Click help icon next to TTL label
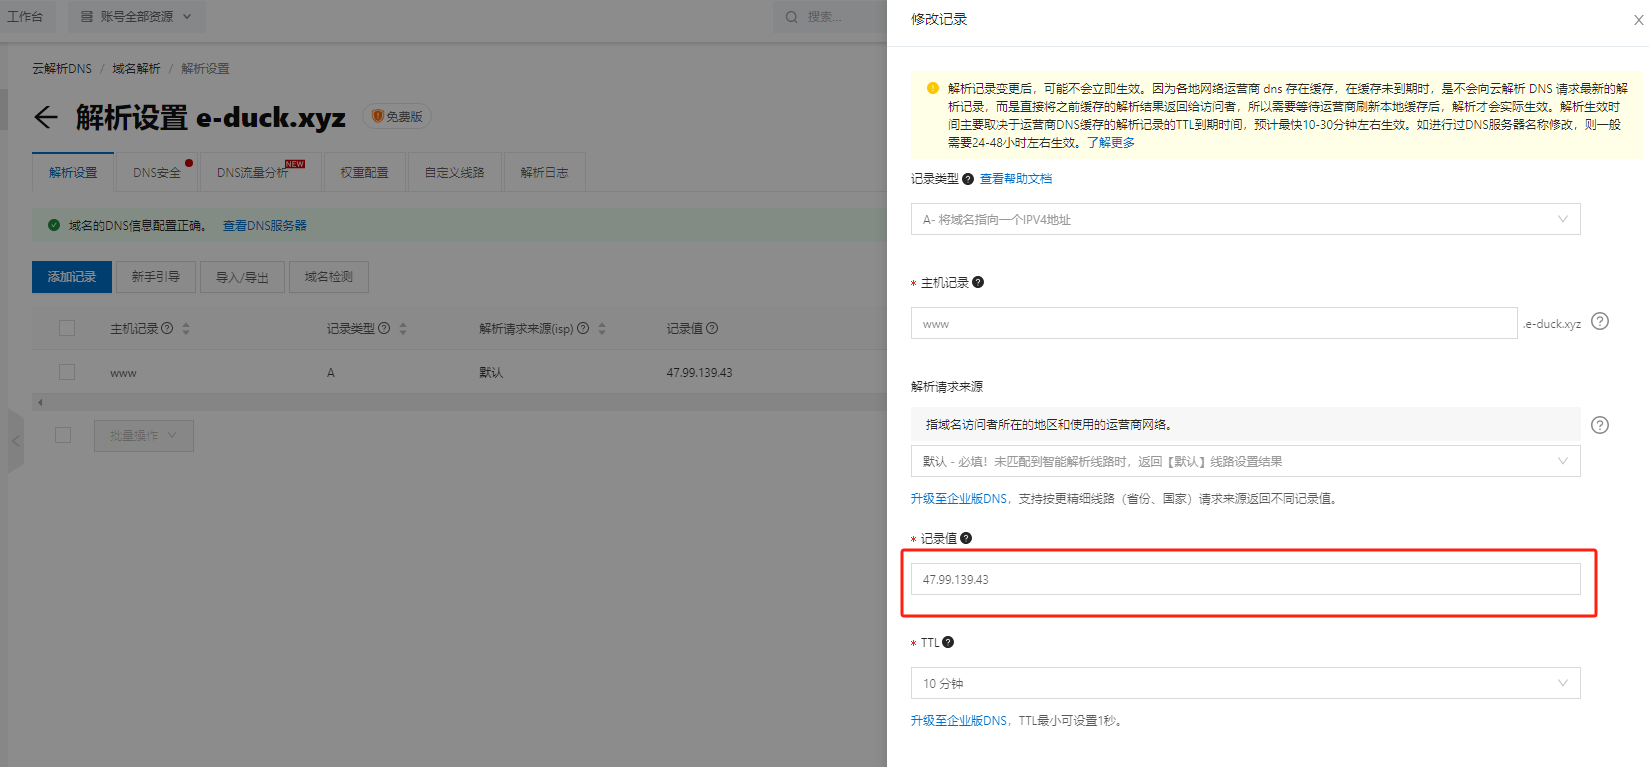 pyautogui.click(x=948, y=642)
